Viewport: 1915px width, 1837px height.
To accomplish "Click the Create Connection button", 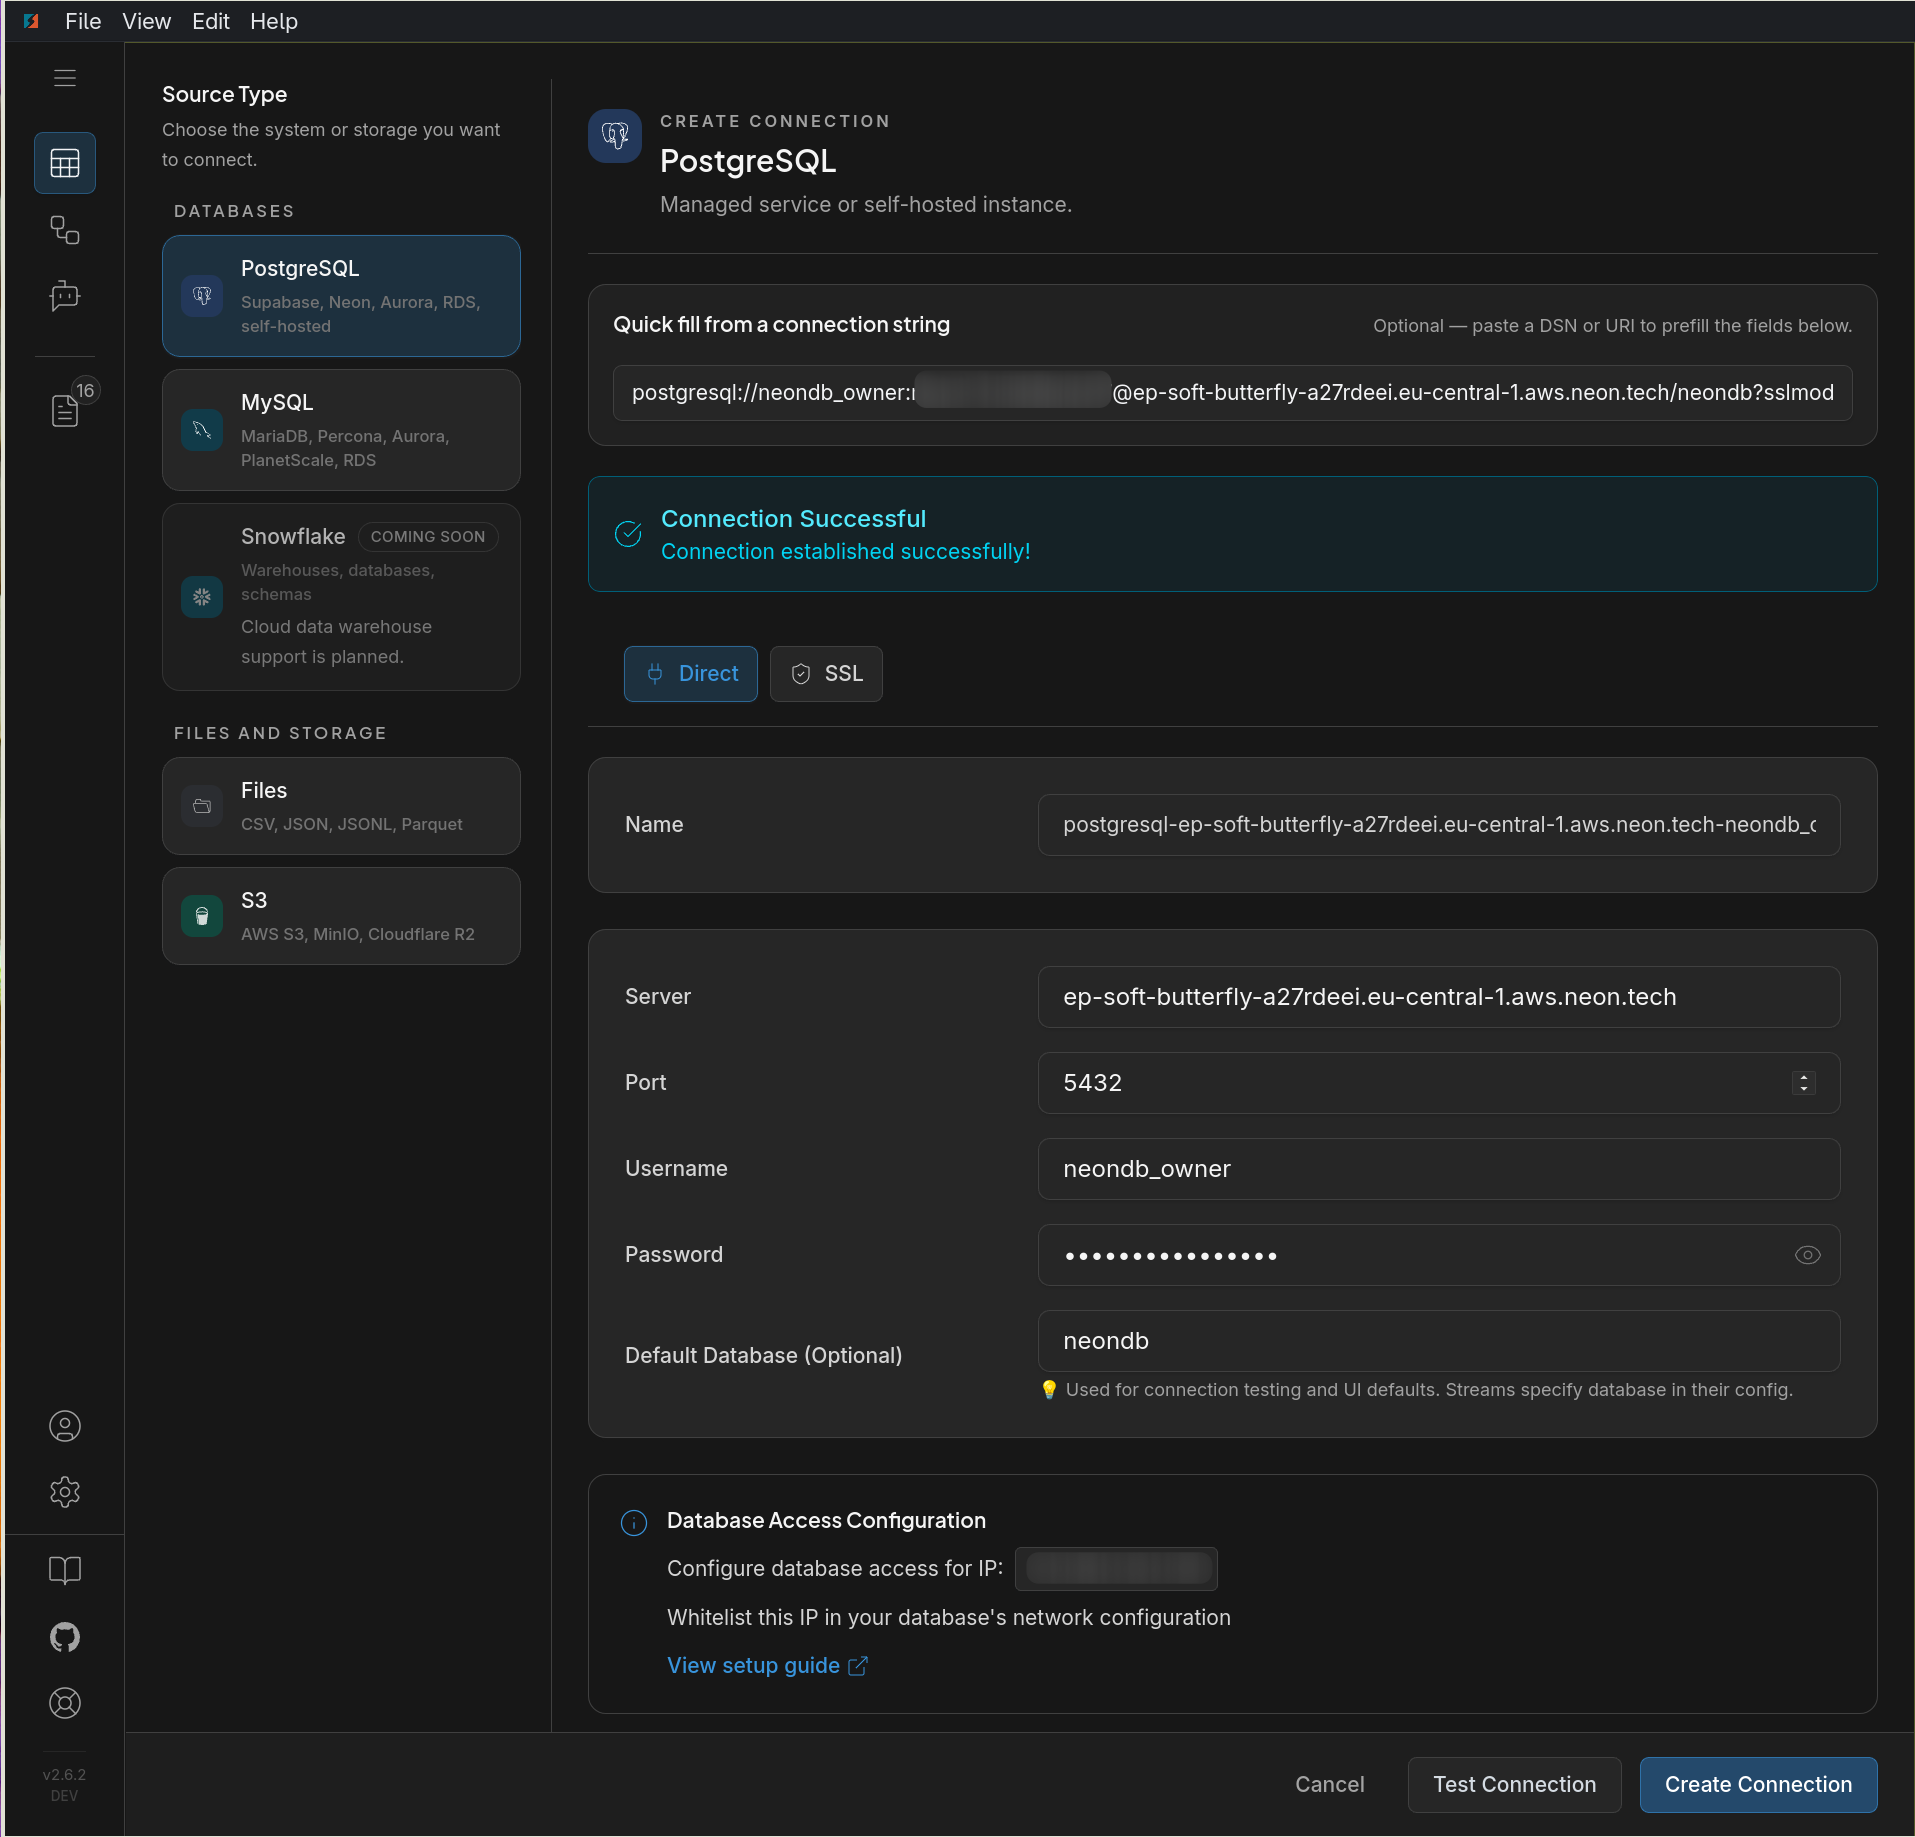I will [1758, 1785].
